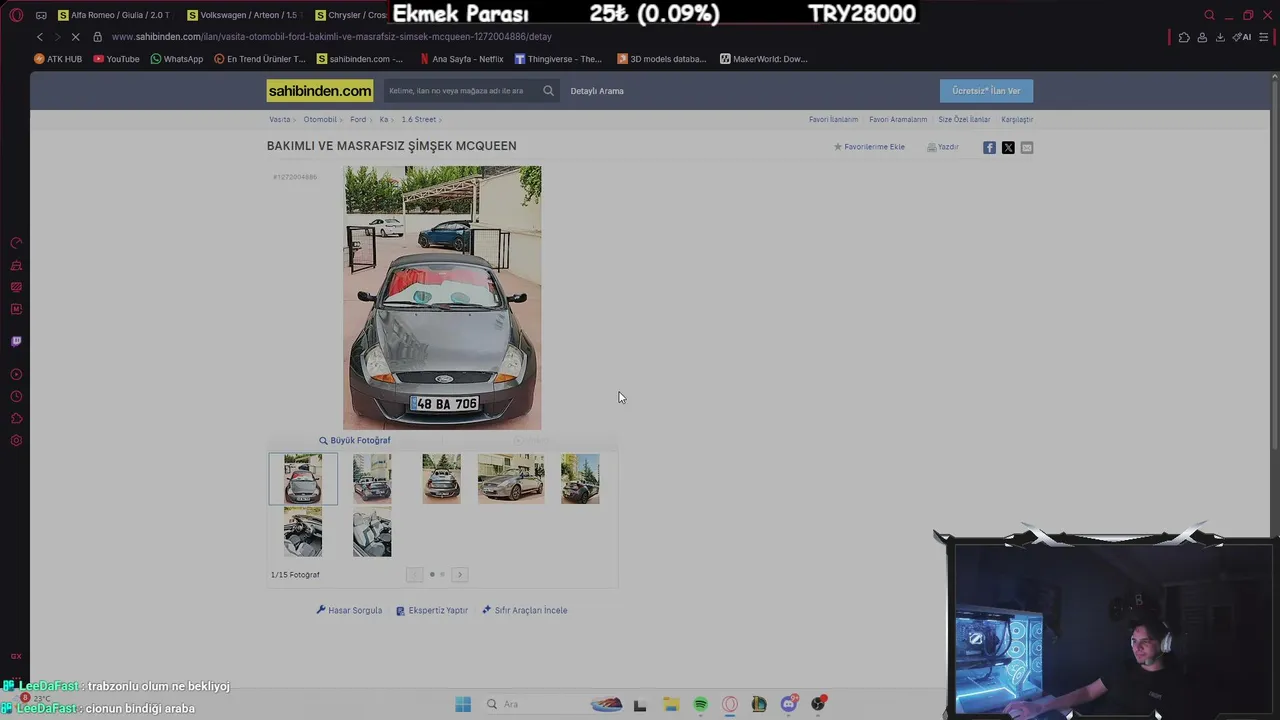Screen dimensions: 1280x720
Task: Open the ATK HUB bookmark
Action: 58,59
